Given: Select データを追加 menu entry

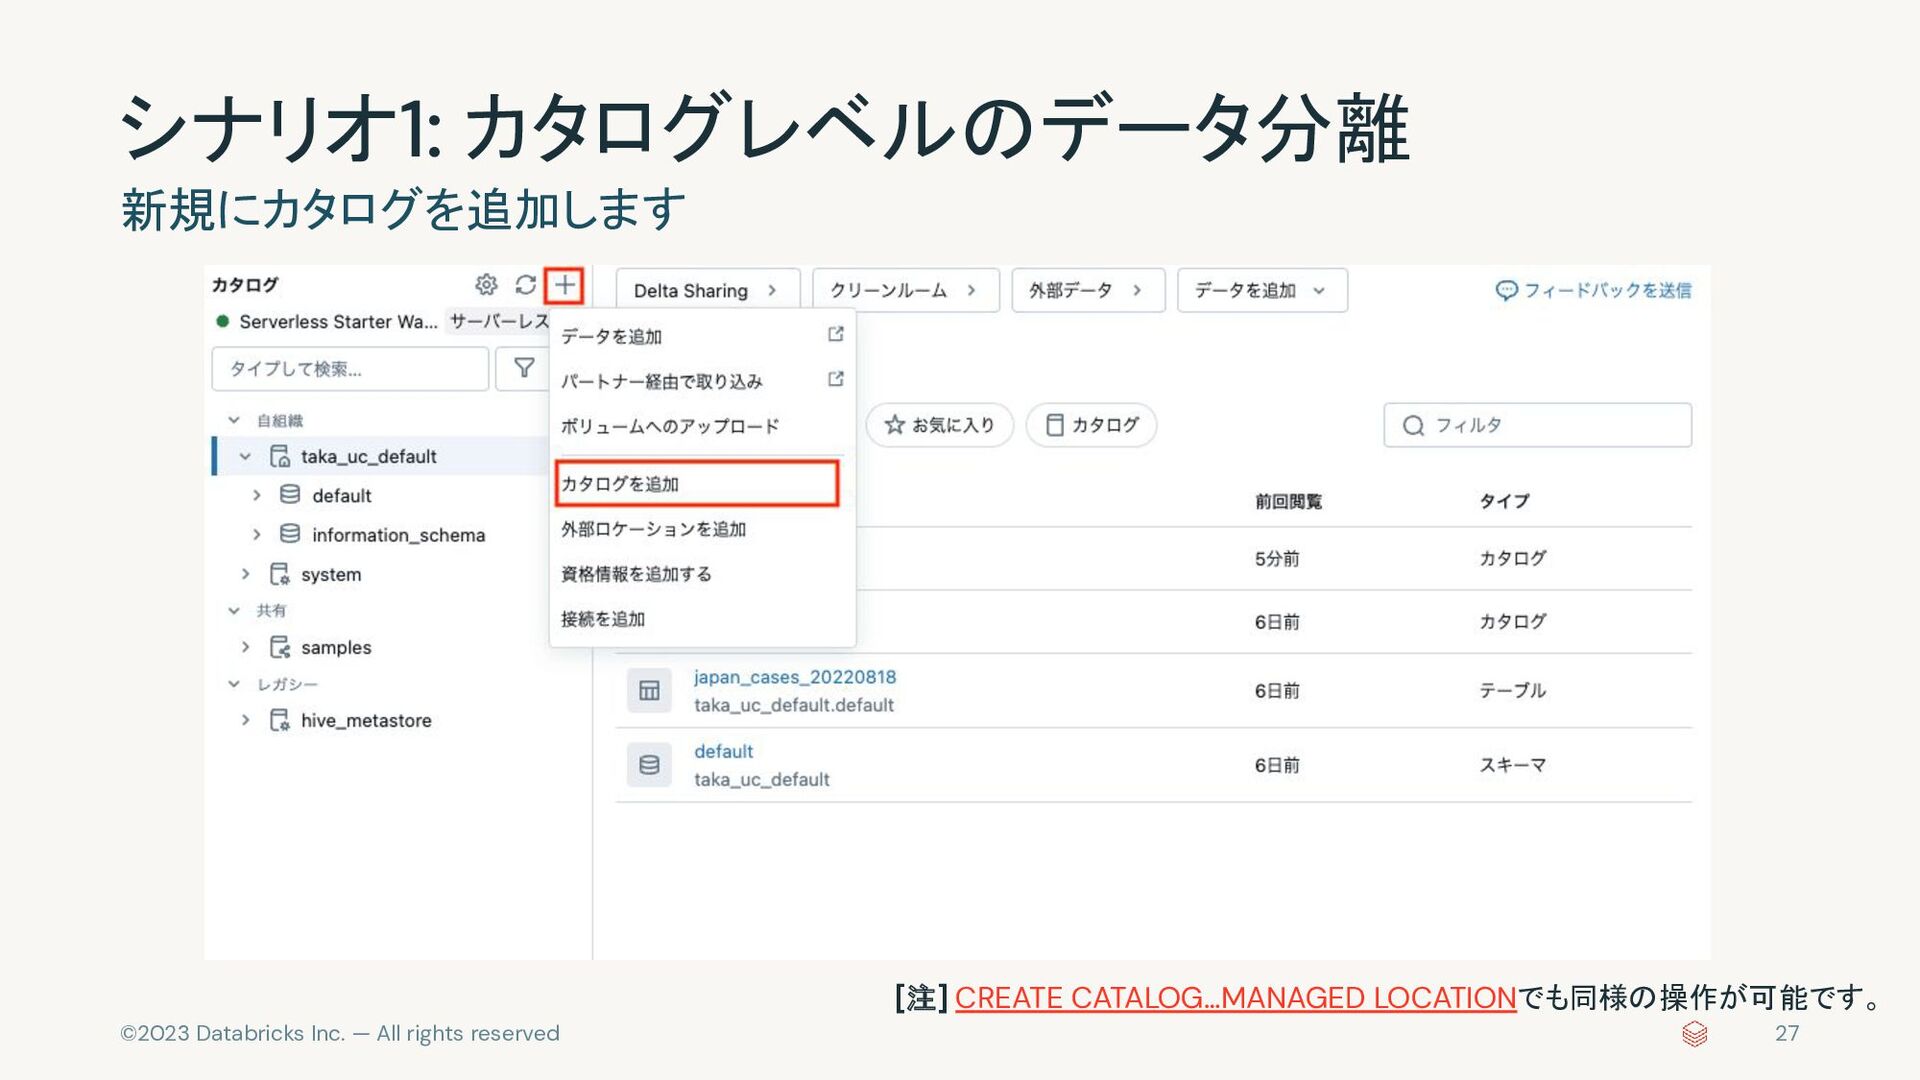Looking at the screenshot, I should [702, 336].
